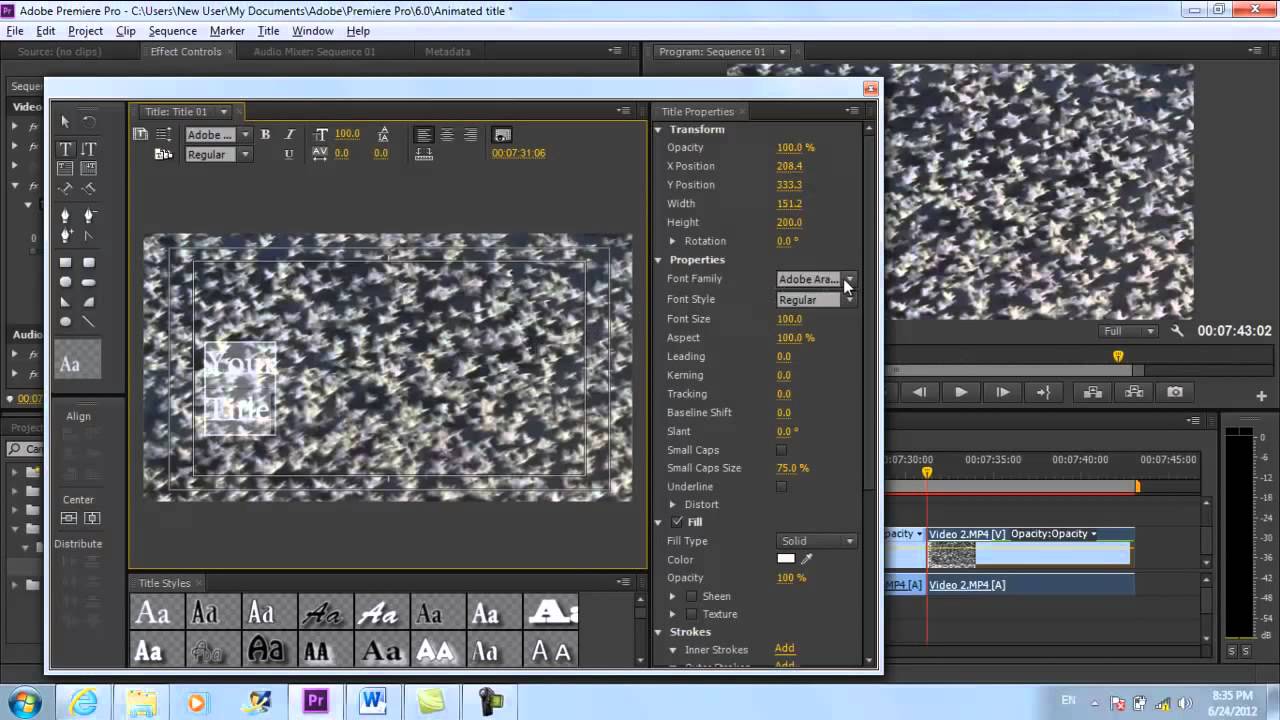Enable the Underline checkbox in Properties
The image size is (1280, 720).
tap(781, 487)
